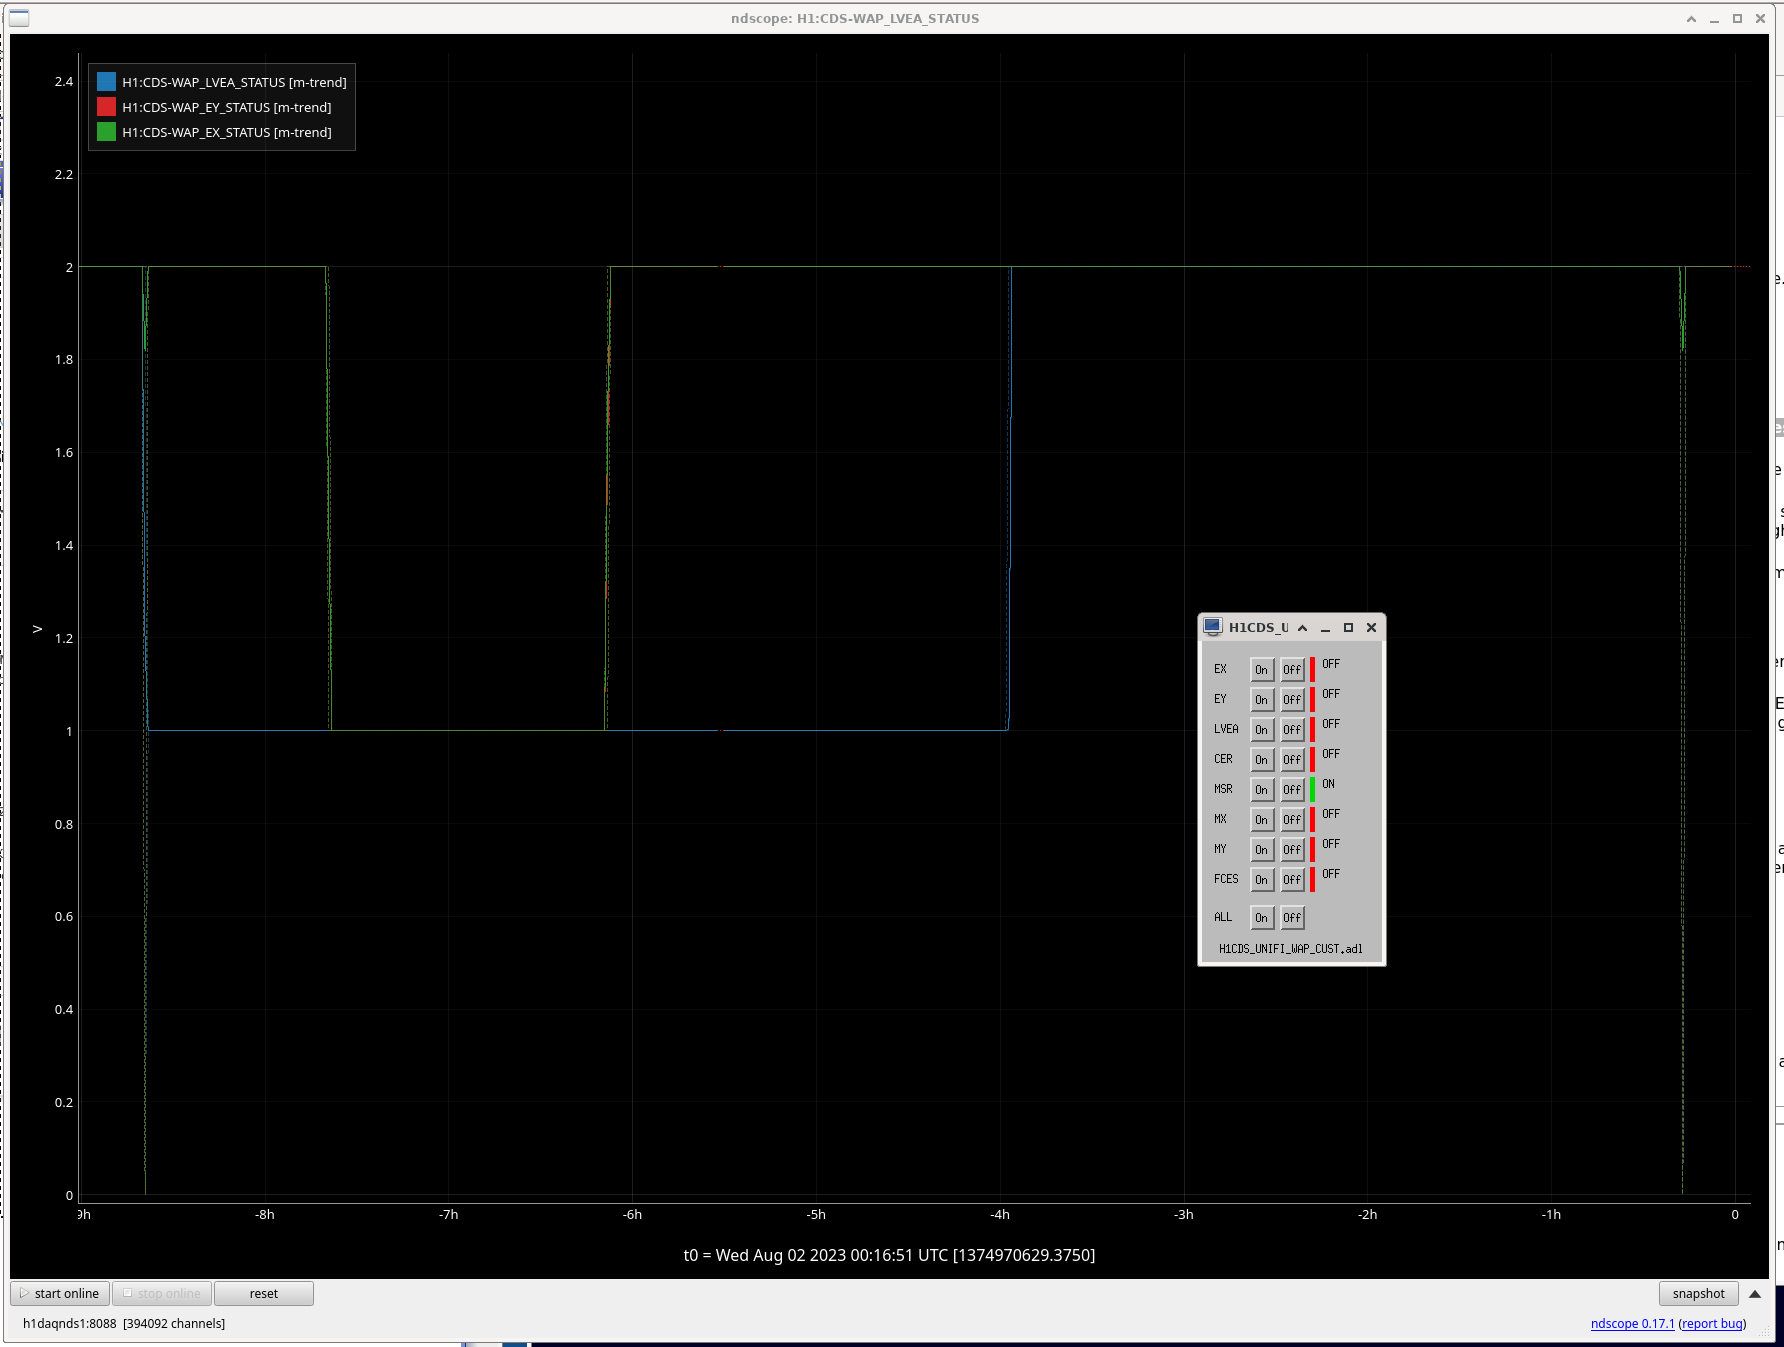
Task: Shade the H1CDS_U window
Action: tap(1302, 628)
